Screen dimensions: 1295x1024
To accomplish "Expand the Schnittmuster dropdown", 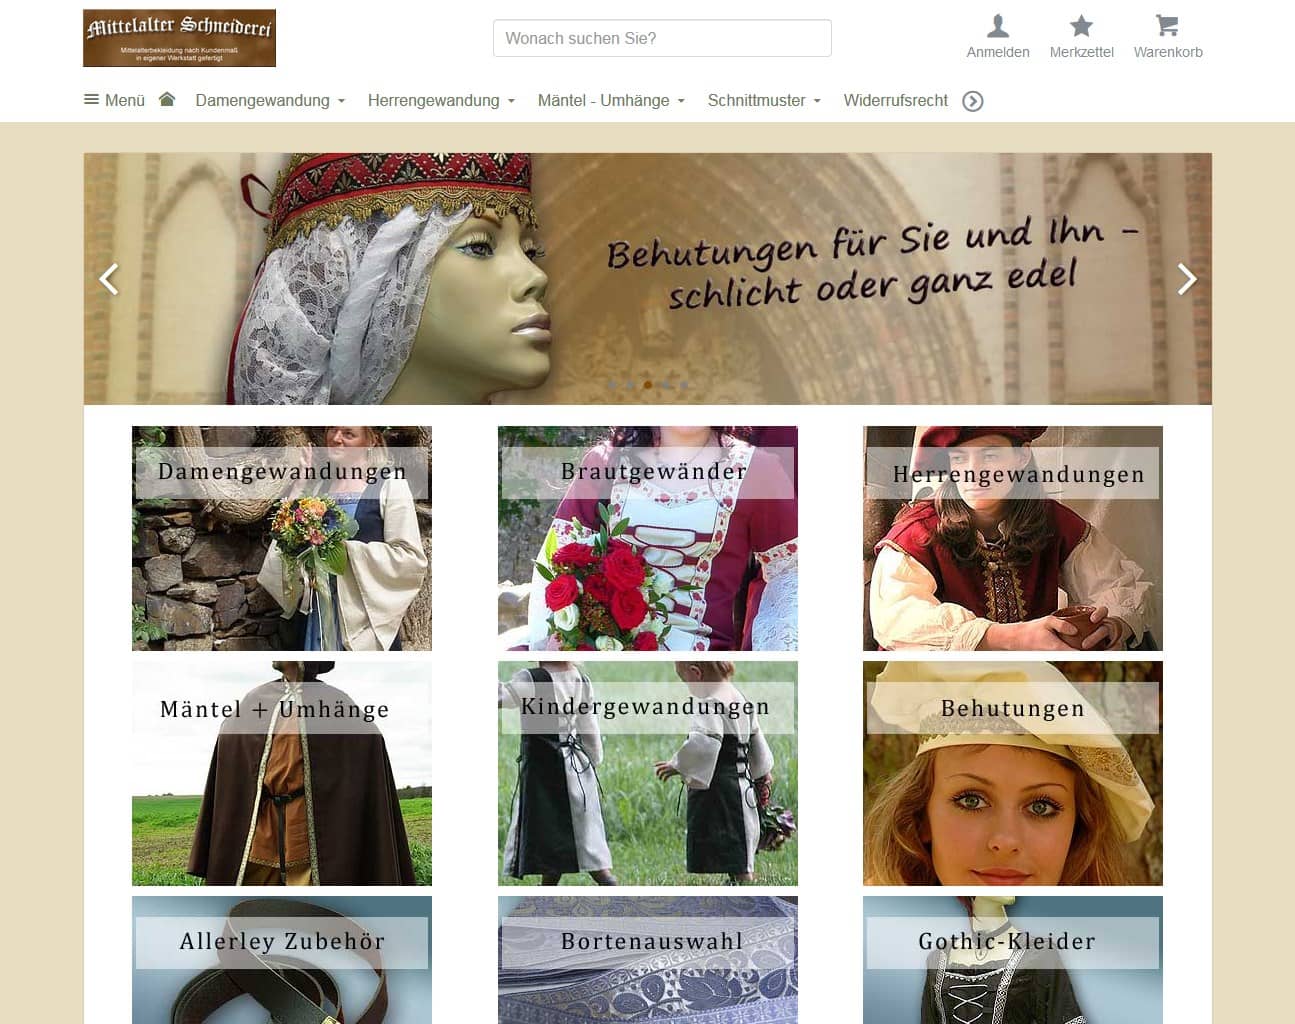I will pos(764,100).
